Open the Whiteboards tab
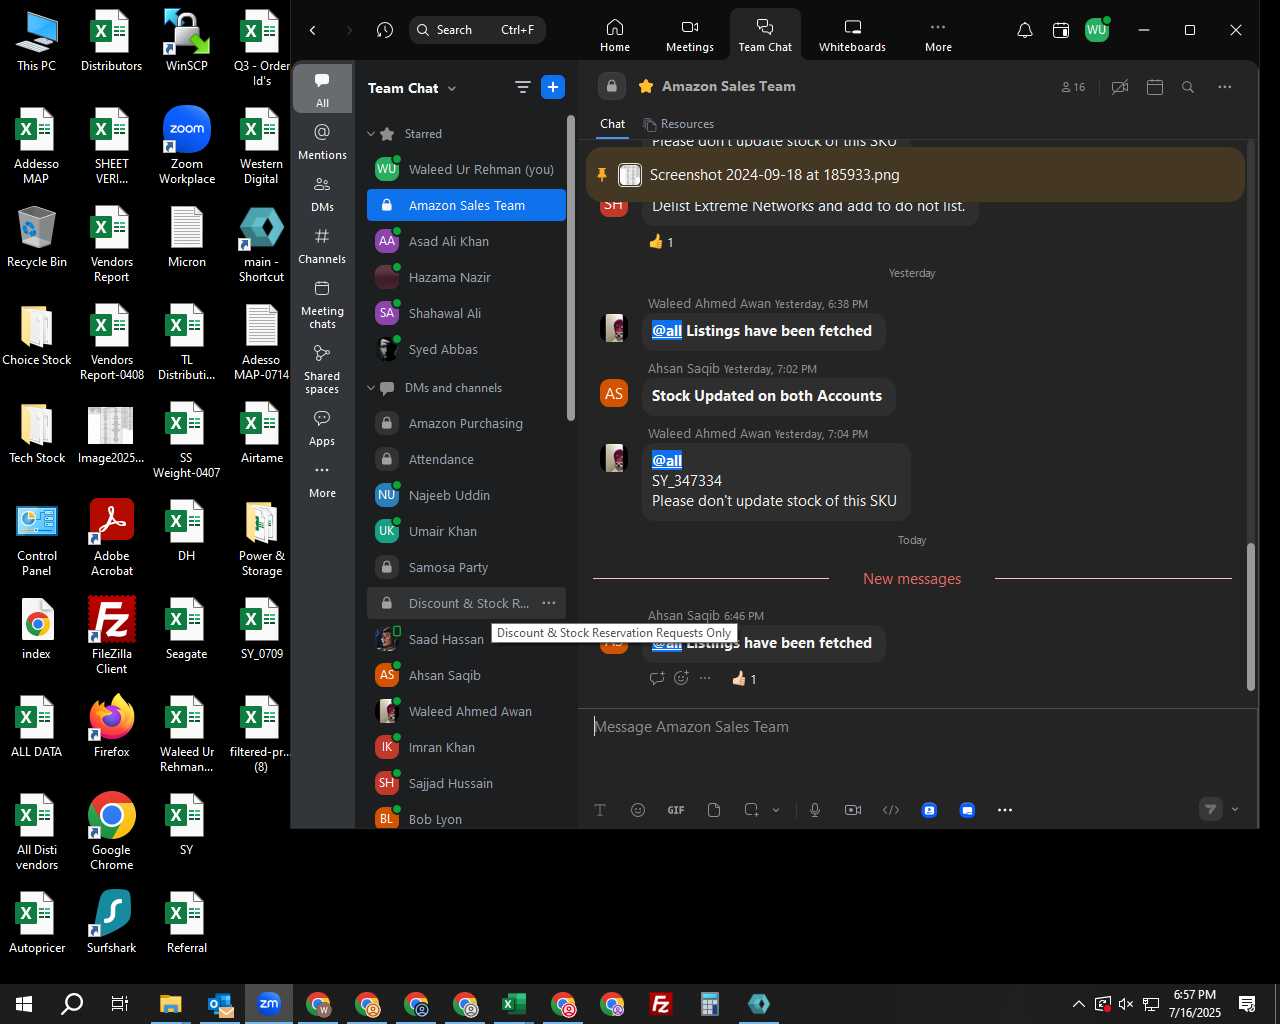The height and width of the screenshot is (1024, 1280). click(852, 35)
